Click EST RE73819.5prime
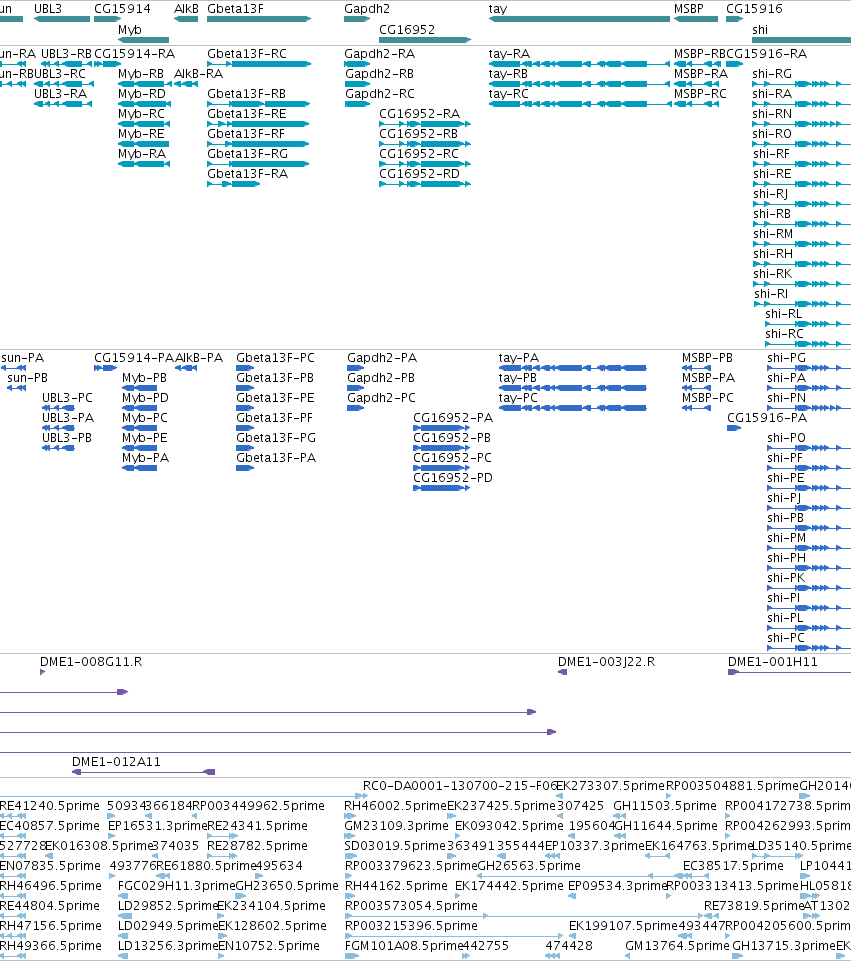This screenshot has width=851, height=961. tap(753, 906)
